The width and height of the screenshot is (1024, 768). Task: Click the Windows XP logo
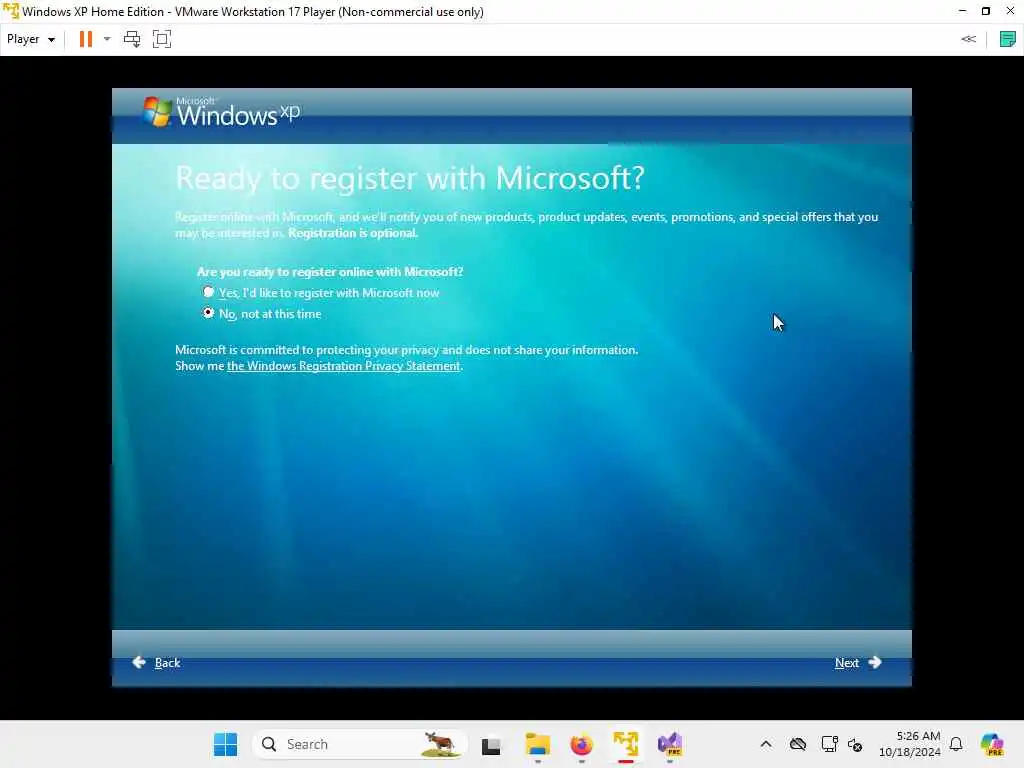click(221, 112)
